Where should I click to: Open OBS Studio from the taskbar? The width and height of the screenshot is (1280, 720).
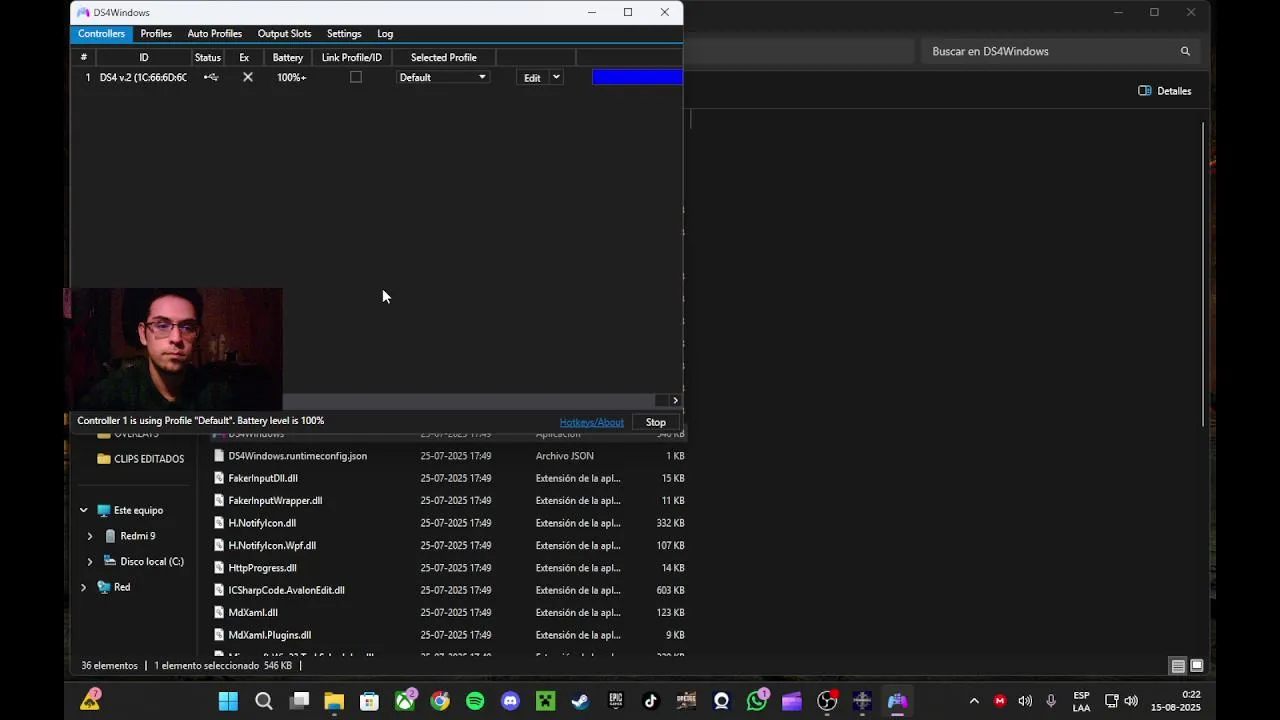(x=827, y=701)
